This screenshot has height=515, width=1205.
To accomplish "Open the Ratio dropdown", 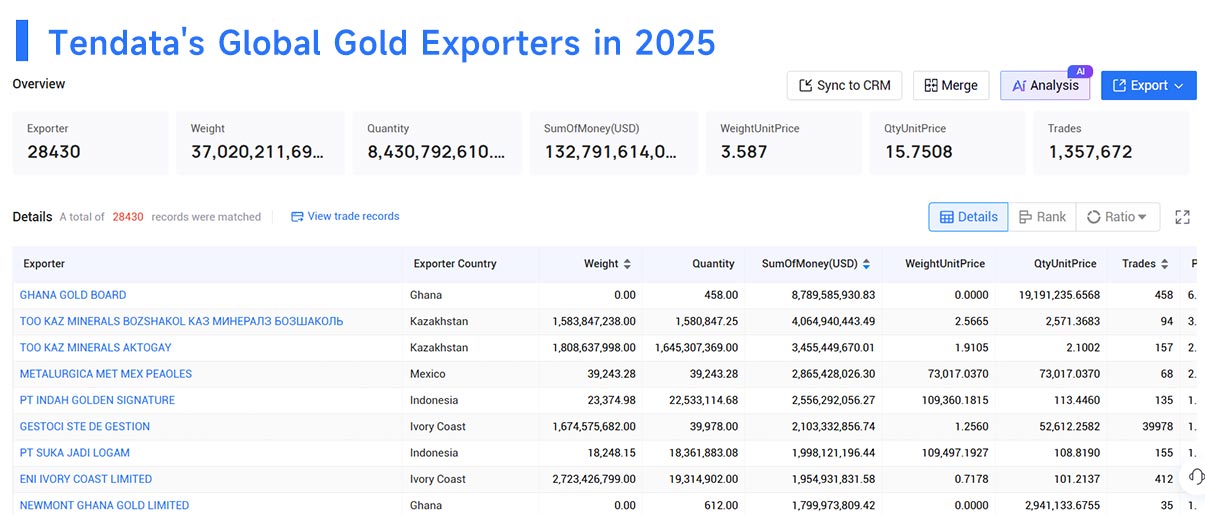I will 1118,217.
